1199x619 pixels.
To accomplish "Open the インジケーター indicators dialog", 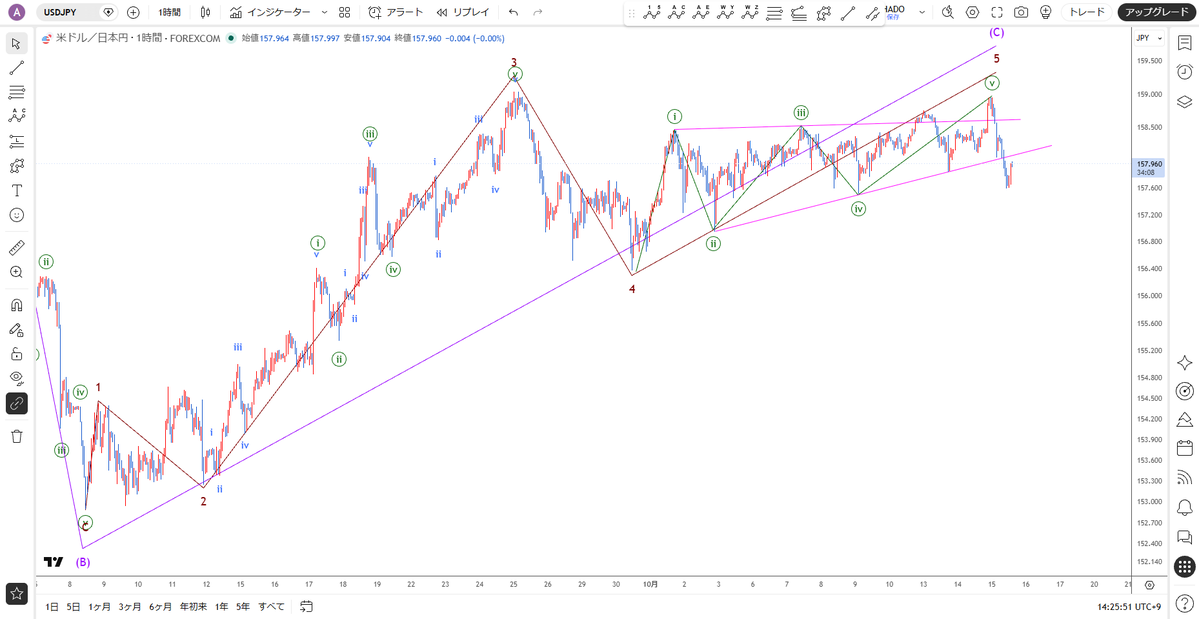I will click(x=270, y=12).
